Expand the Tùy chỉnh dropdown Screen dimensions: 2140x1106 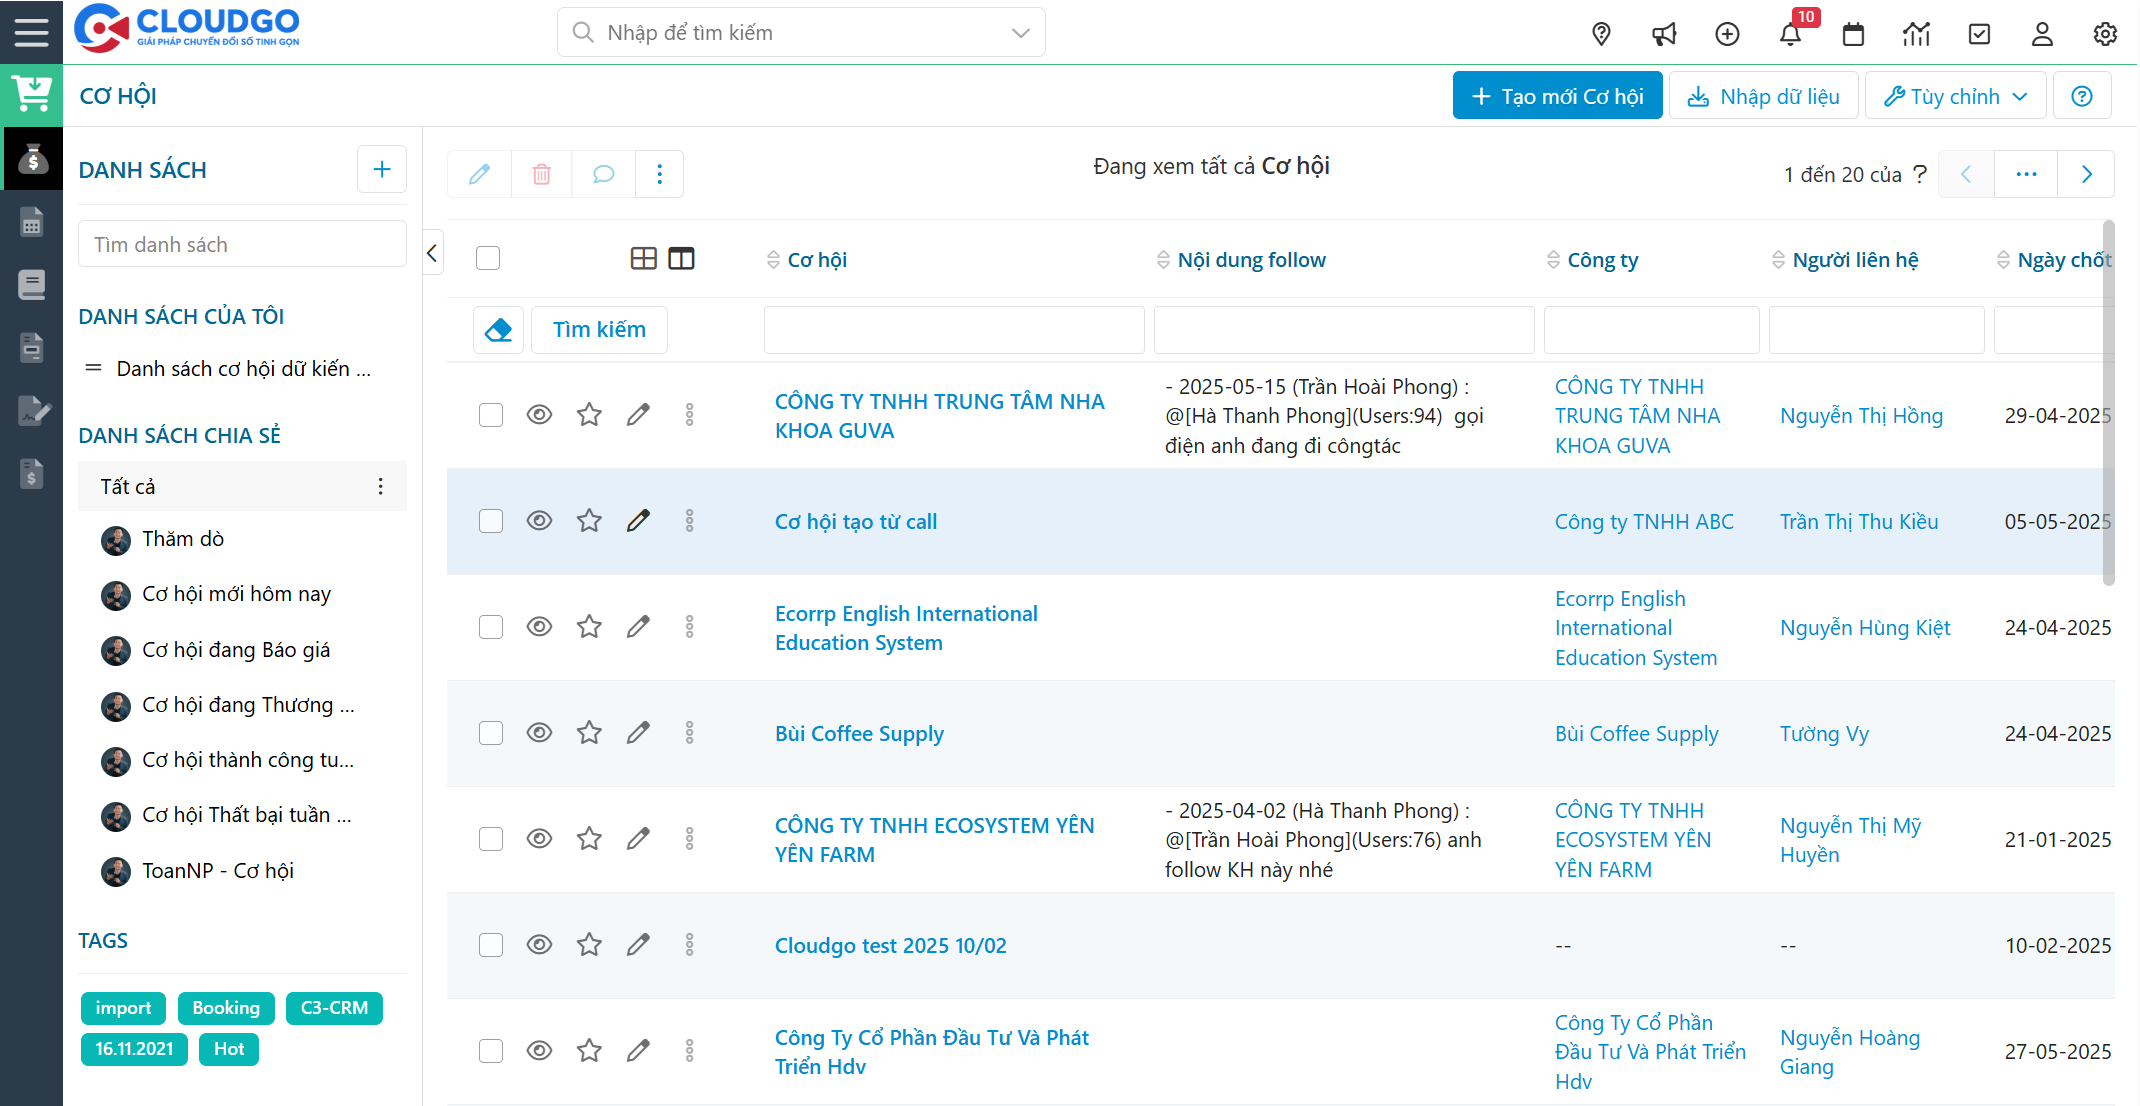[x=1955, y=96]
